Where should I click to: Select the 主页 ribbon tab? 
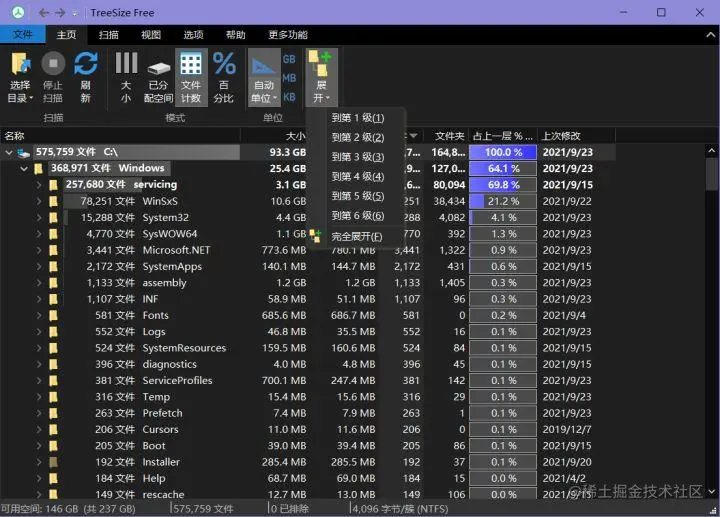coord(67,34)
